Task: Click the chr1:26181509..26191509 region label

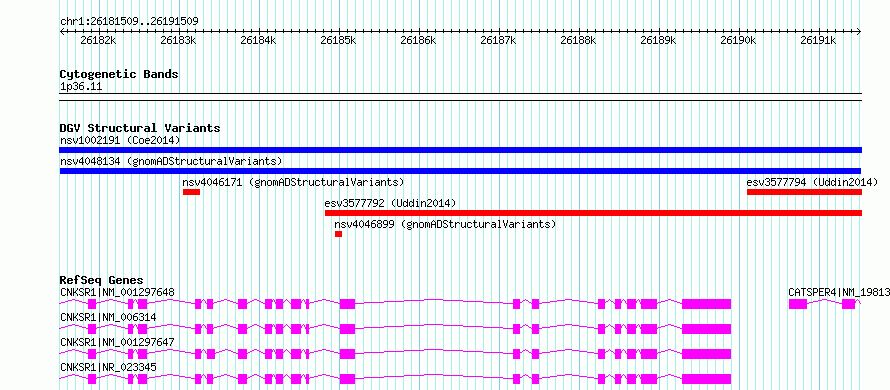Action: [x=129, y=21]
